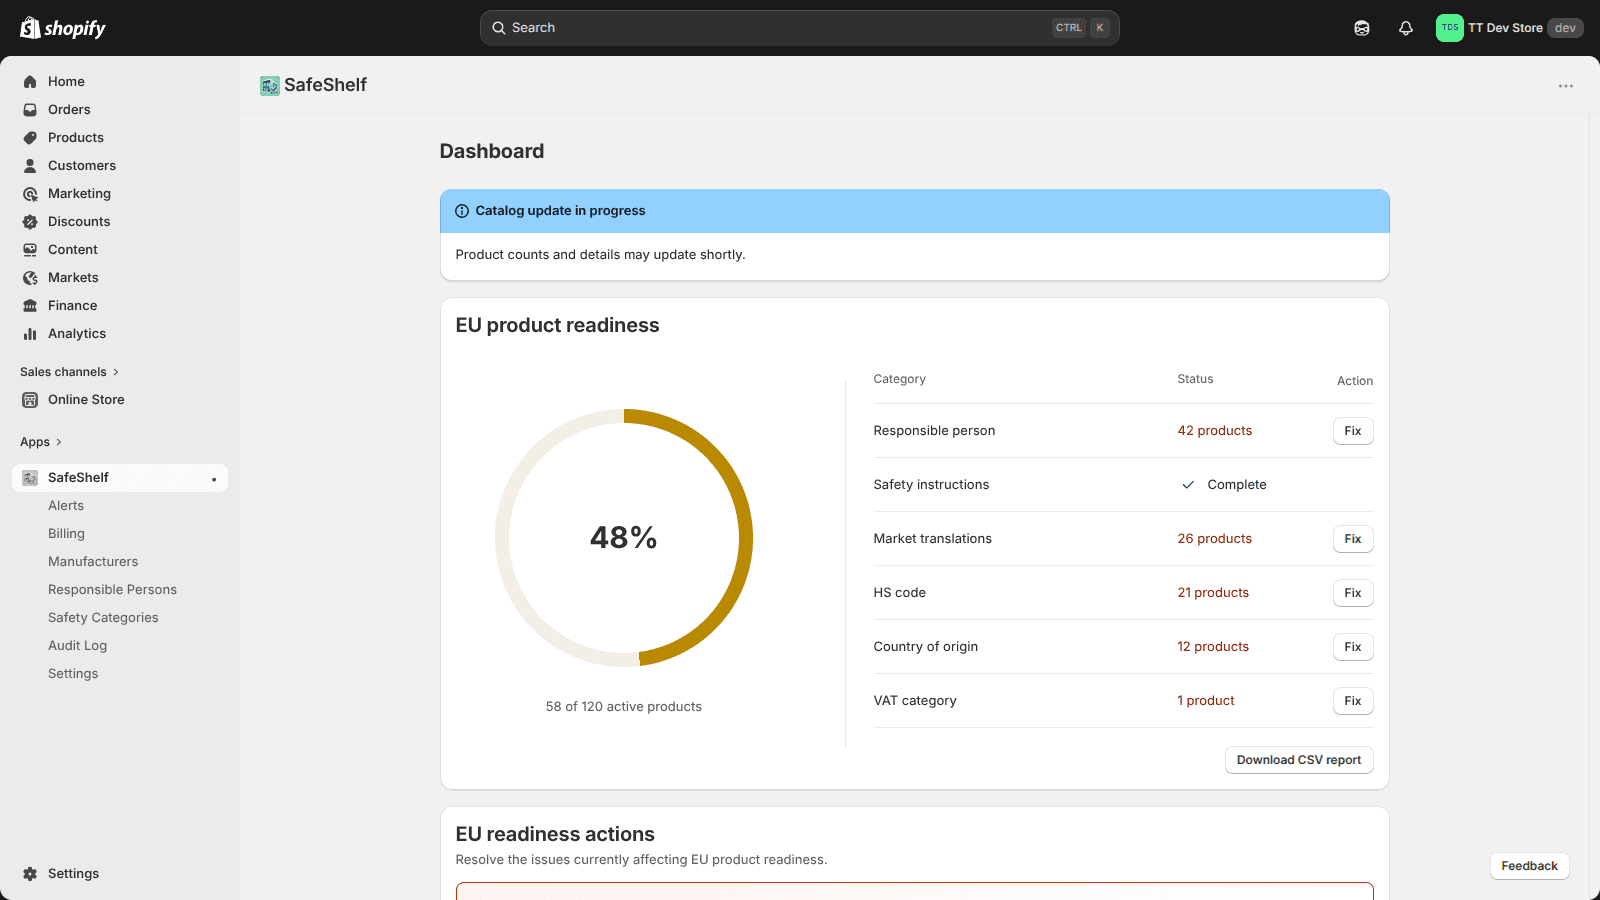Open the Billing page
Viewport: 1600px width, 900px height.
(x=66, y=534)
